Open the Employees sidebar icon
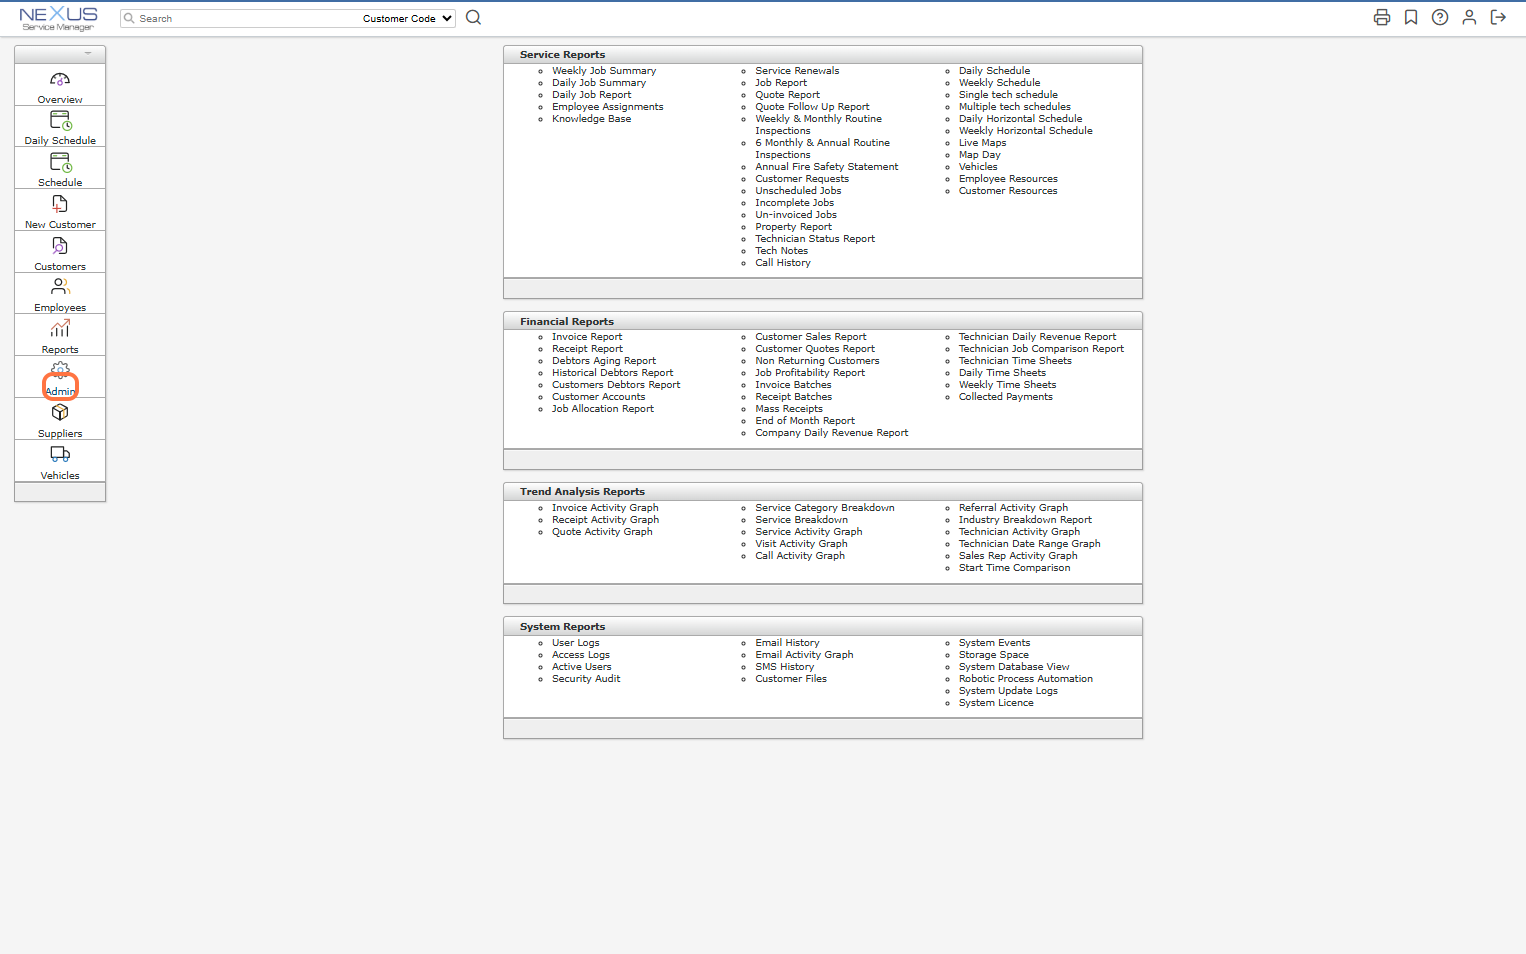 pos(60,288)
